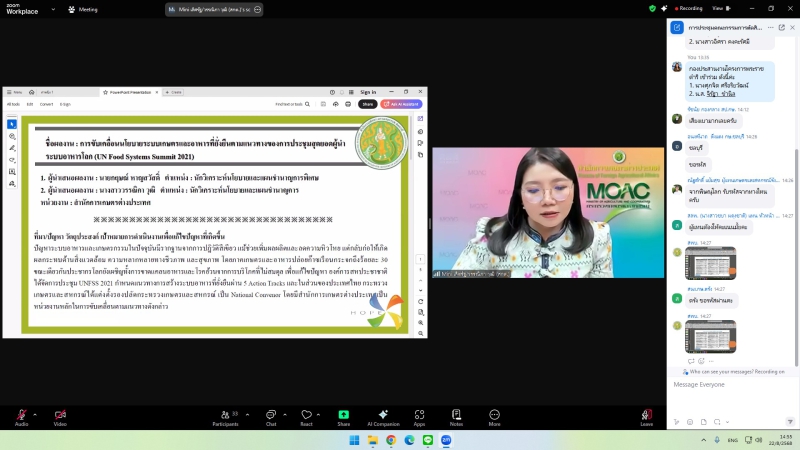Image resolution: width=800 pixels, height=450 pixels.
Task: Switch to the Meeting tab at top
Action: (x=87, y=9)
